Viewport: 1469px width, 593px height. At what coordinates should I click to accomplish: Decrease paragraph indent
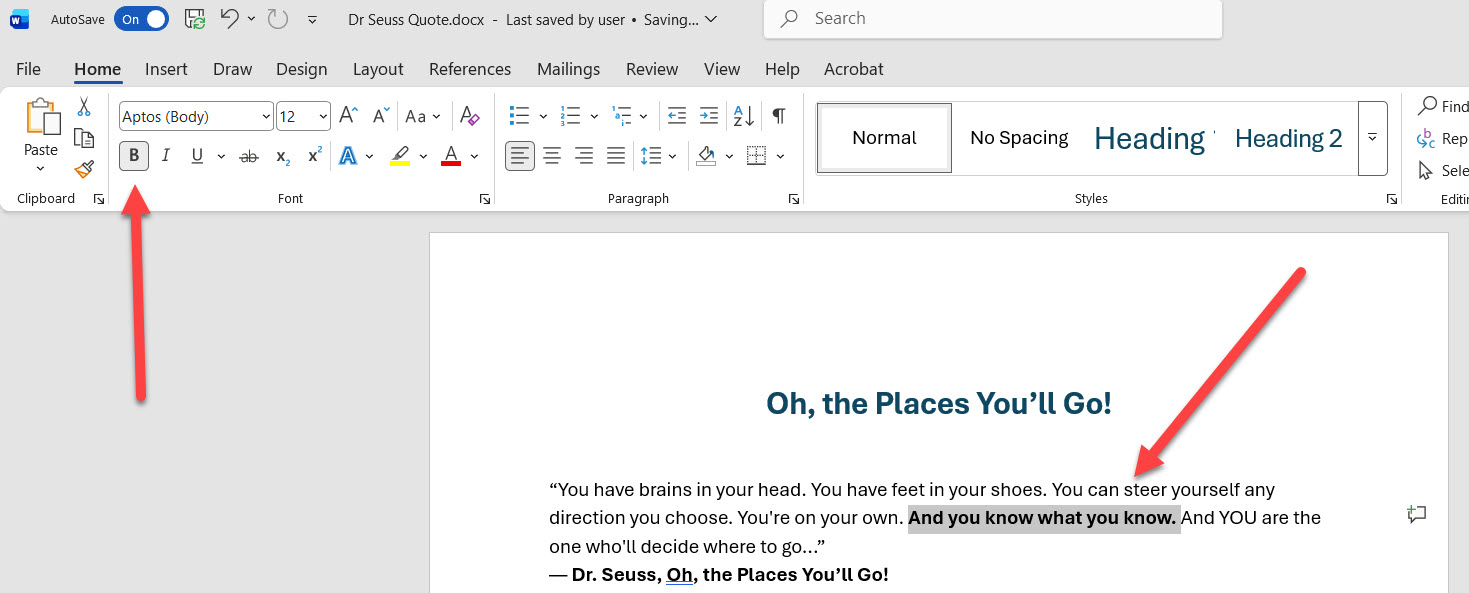(x=677, y=116)
